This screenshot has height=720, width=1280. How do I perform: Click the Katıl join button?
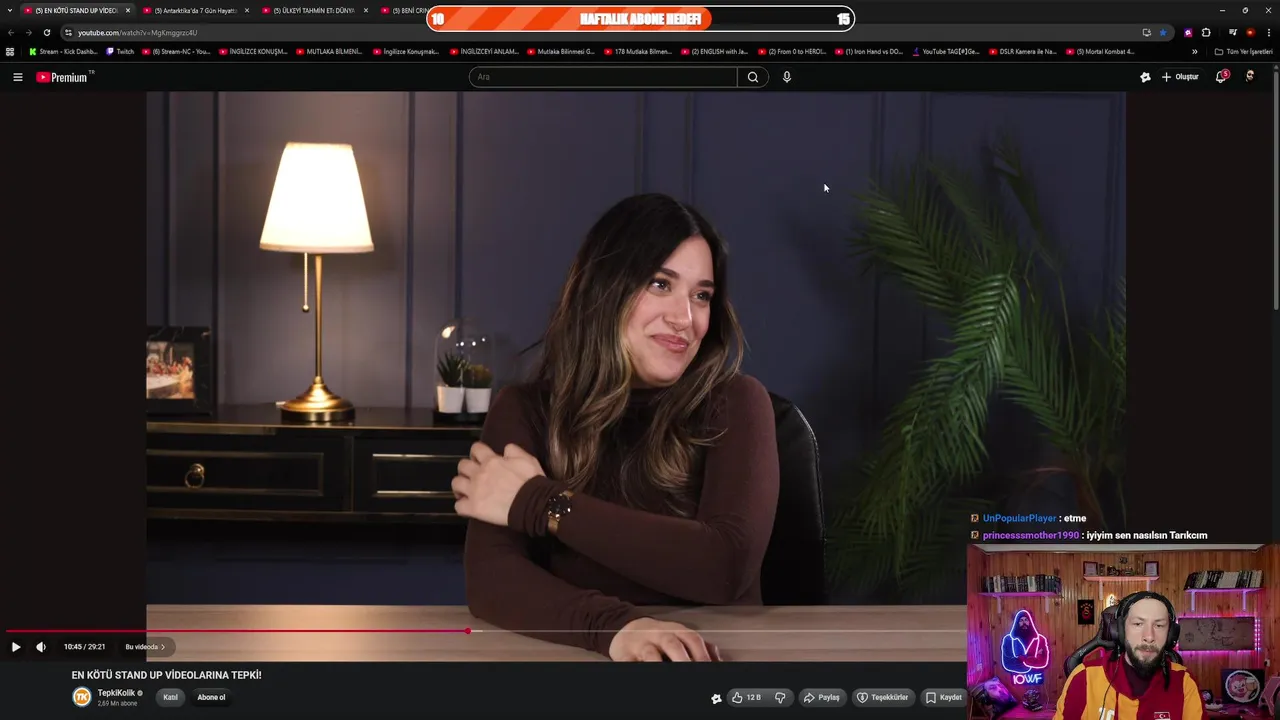[x=170, y=697]
